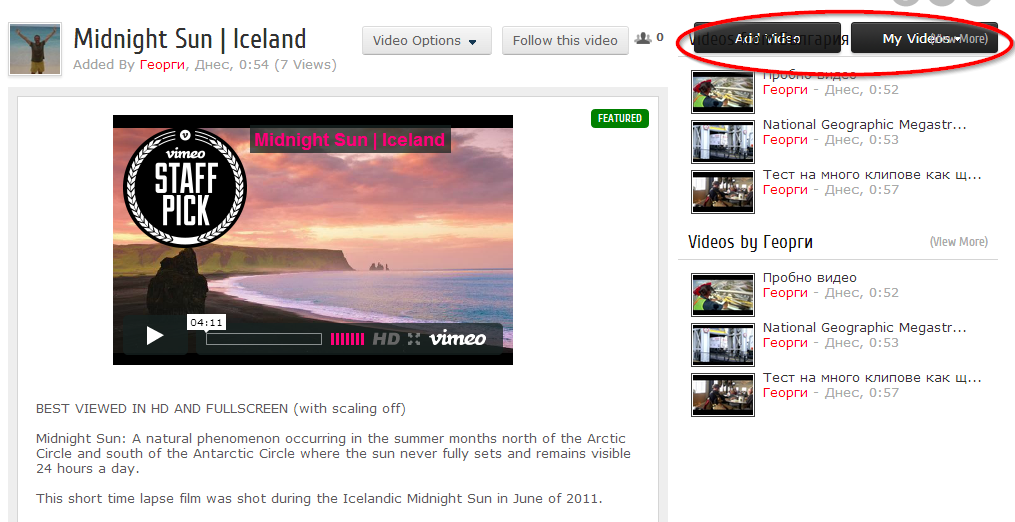Click National Geographic Megastr... title under Videos by Георги

864,327
